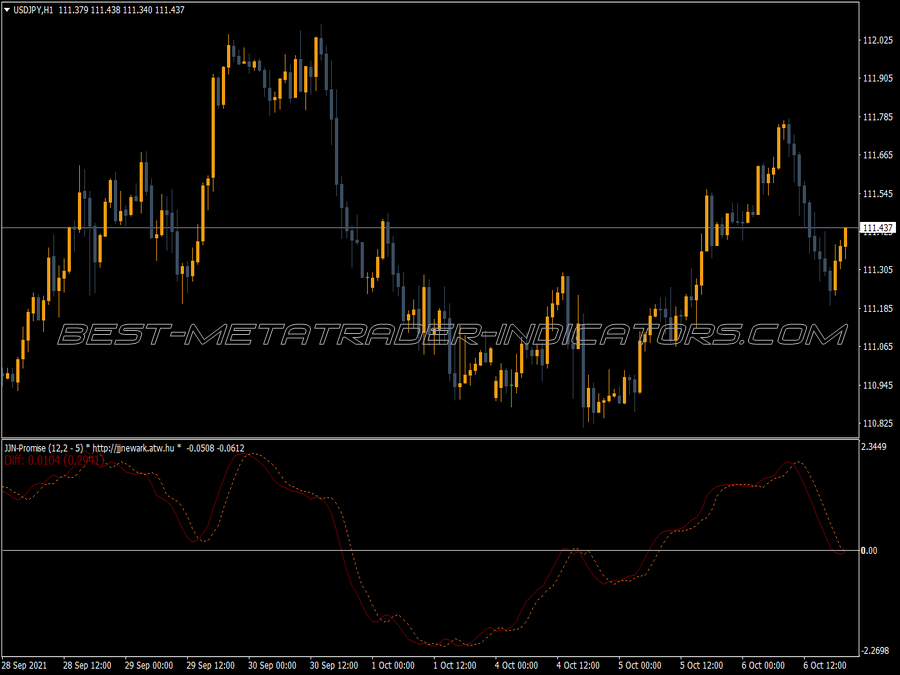Click the indicator values -0.0508 -0.0612

coord(215,448)
